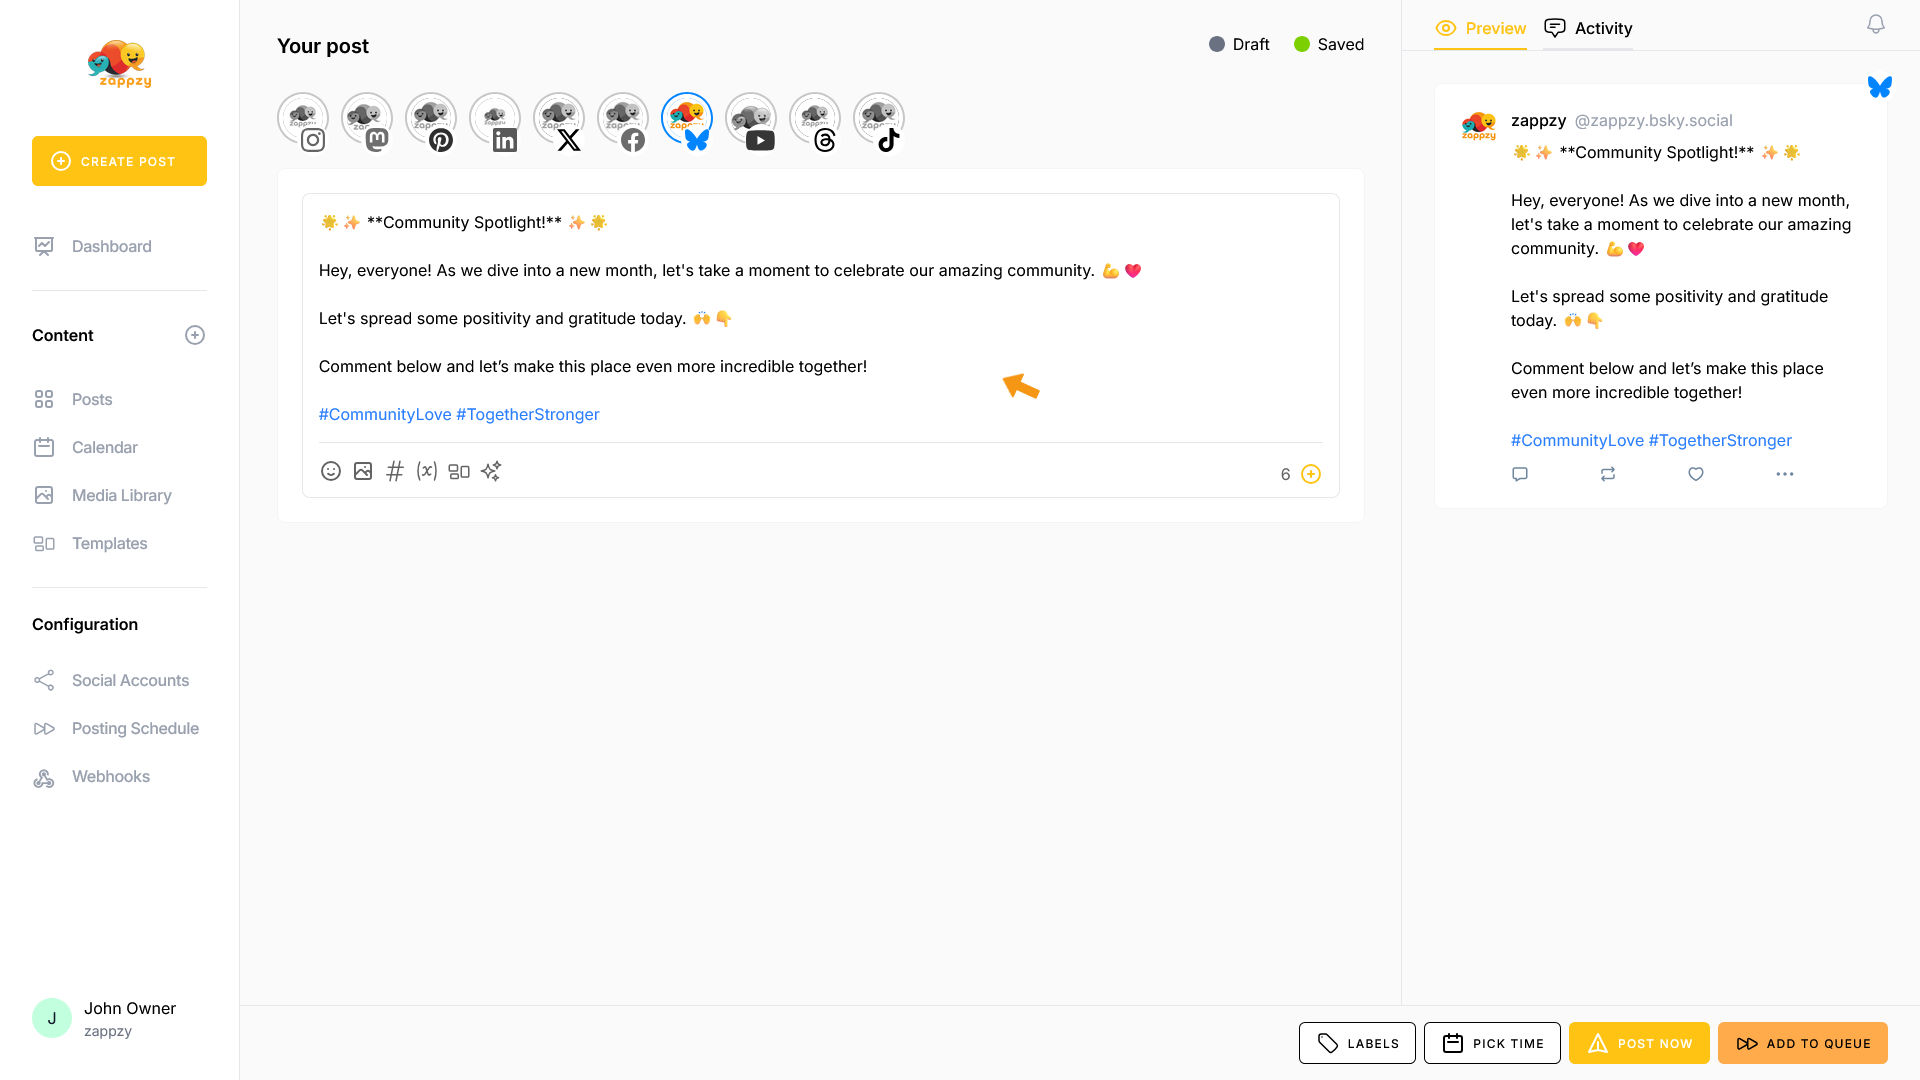Insert a variable with the (x) icon

point(427,471)
